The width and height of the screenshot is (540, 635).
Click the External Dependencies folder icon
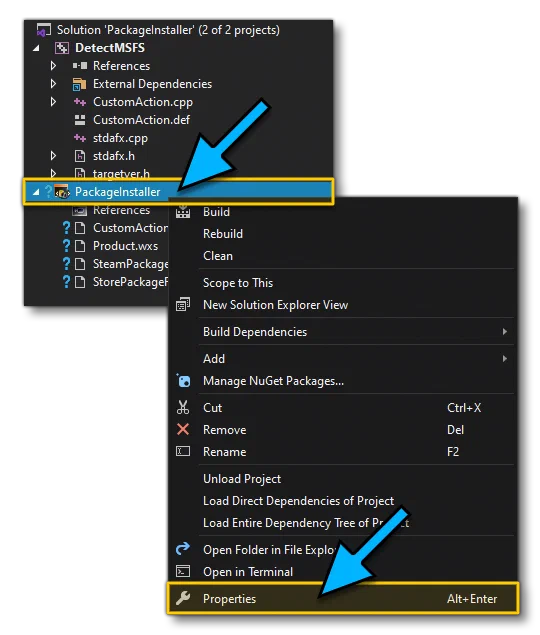point(79,84)
